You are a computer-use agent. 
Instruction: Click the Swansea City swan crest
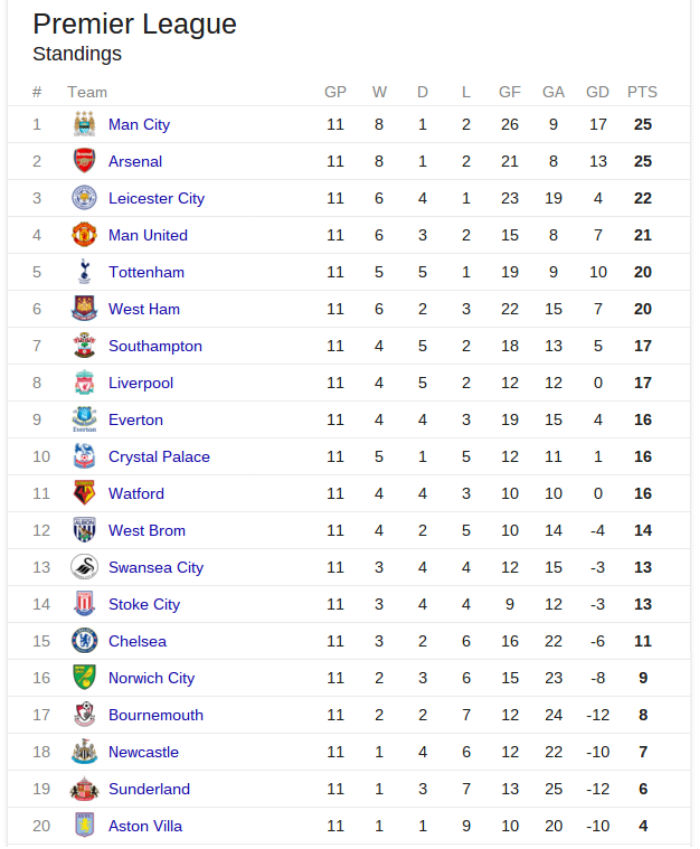tap(84, 567)
